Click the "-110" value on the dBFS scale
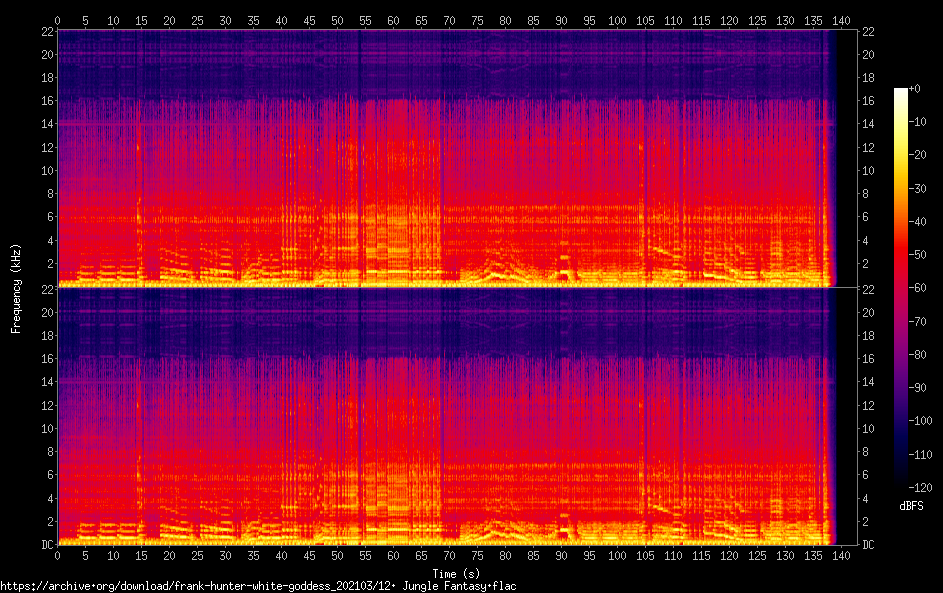 coord(921,454)
